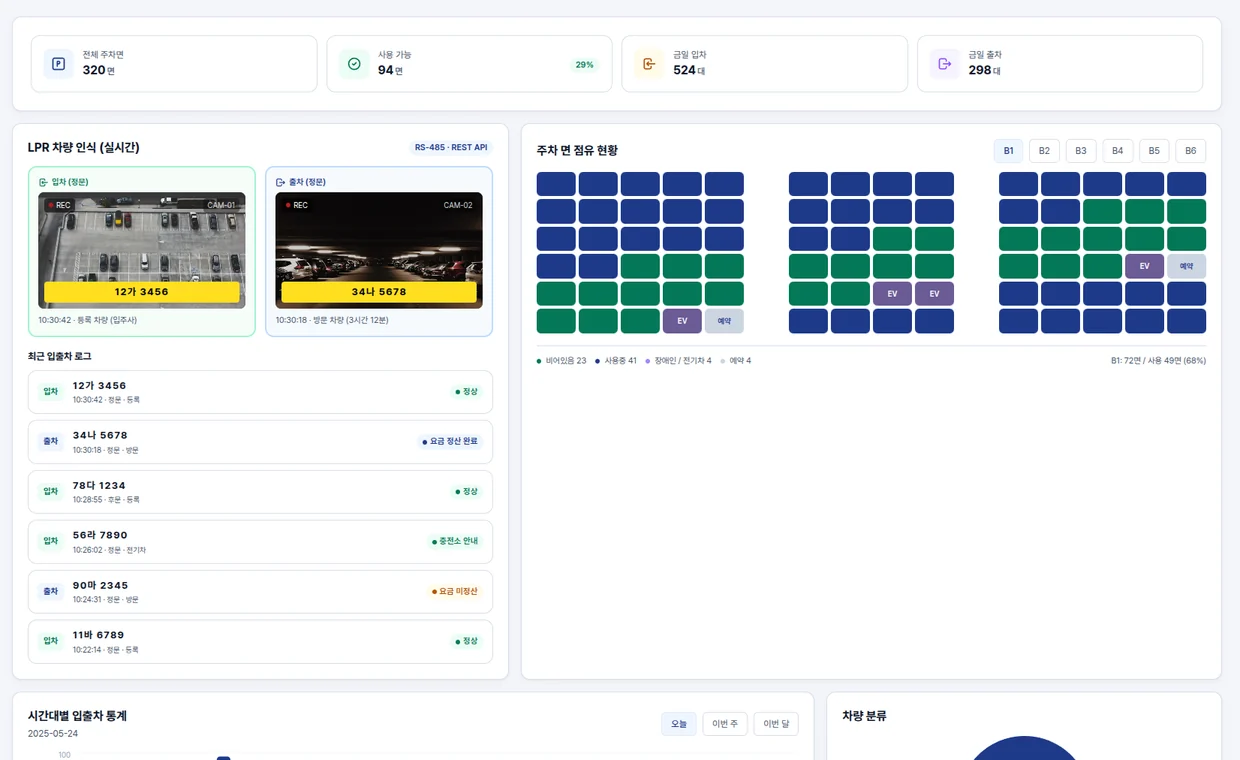The image size is (1240, 760).
Task: Click the red REC indicator on CAM-01
Action: point(58,205)
